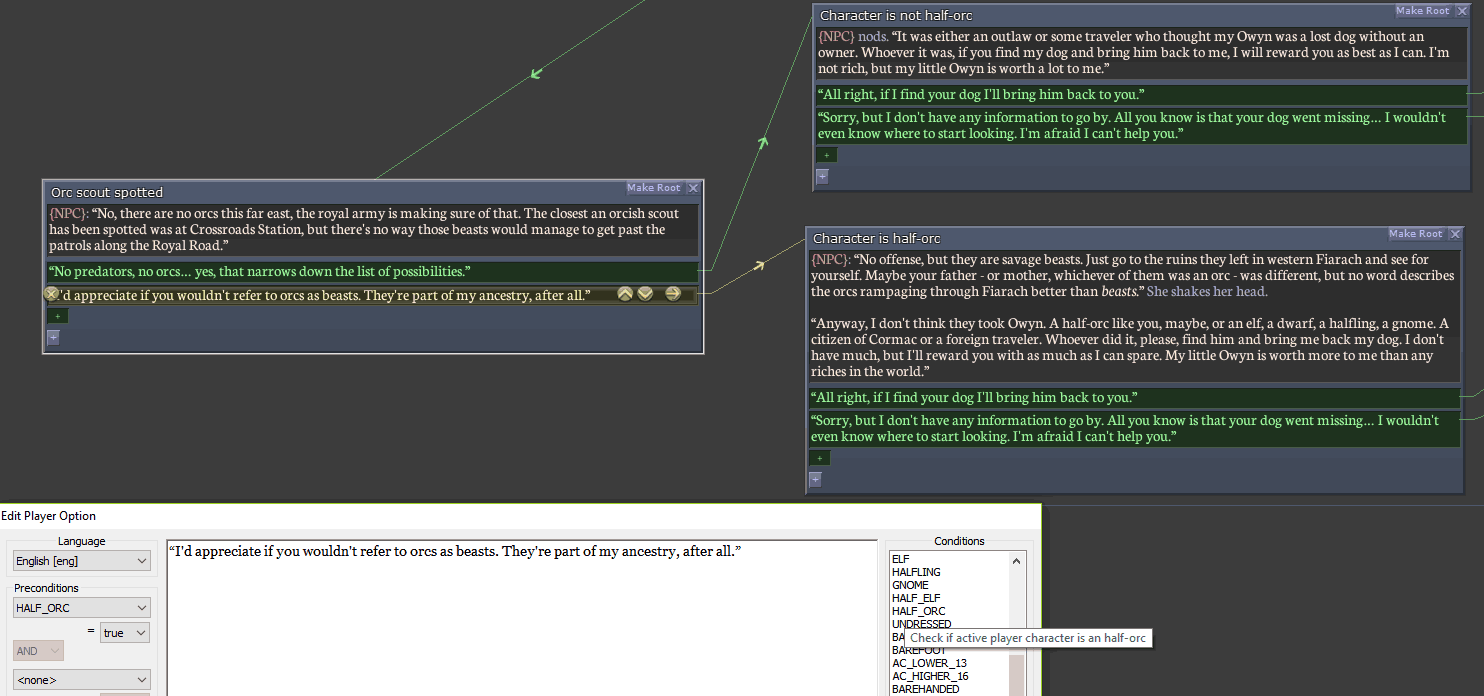Select GNOME in the Conditions list
This screenshot has height=696, width=1484.
pyautogui.click(x=910, y=585)
